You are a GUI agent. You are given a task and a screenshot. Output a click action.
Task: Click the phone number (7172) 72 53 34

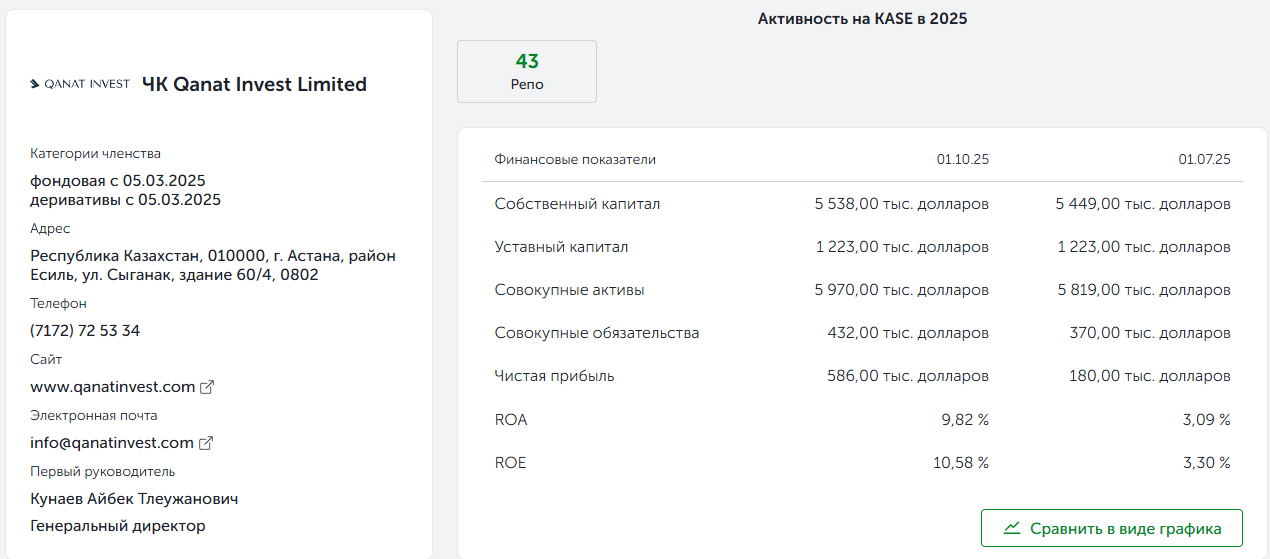pyautogui.click(x=85, y=331)
